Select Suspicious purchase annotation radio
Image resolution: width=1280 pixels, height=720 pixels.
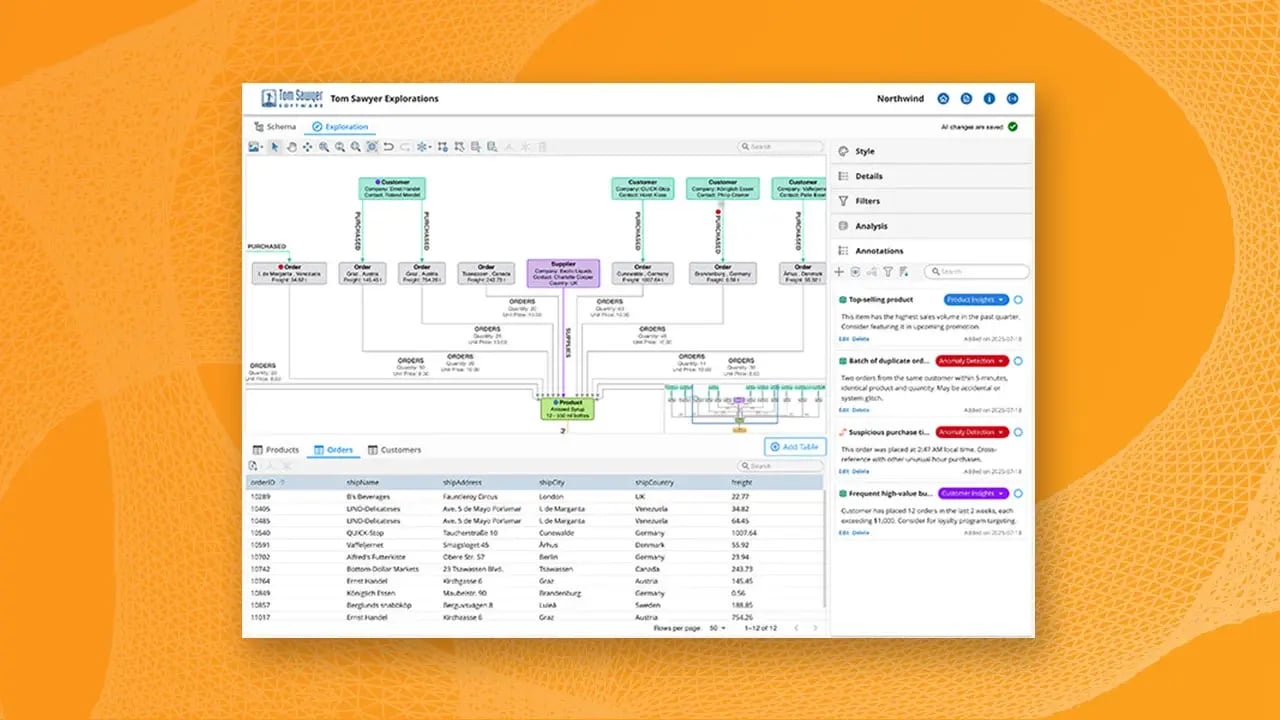[x=1018, y=433]
